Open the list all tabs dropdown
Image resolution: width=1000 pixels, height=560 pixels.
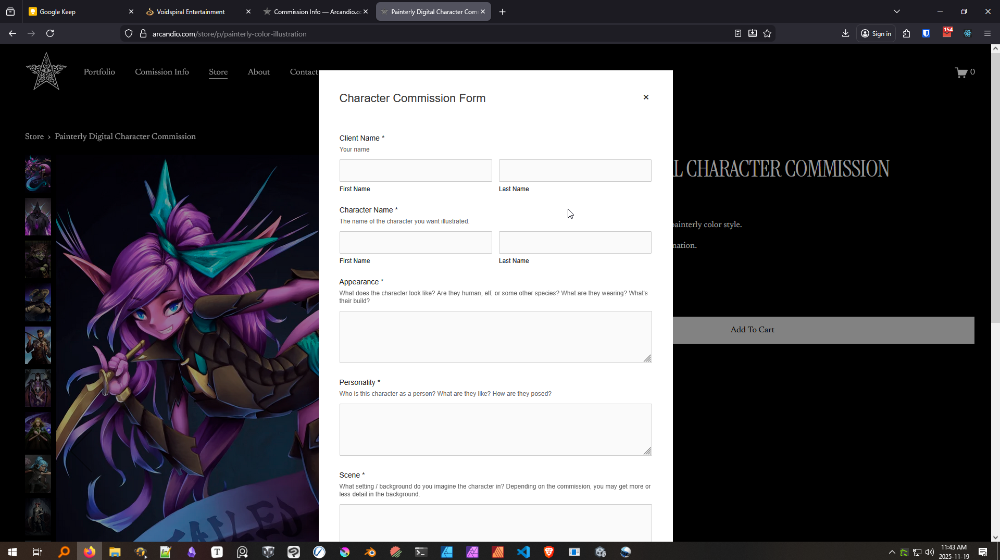(x=897, y=11)
